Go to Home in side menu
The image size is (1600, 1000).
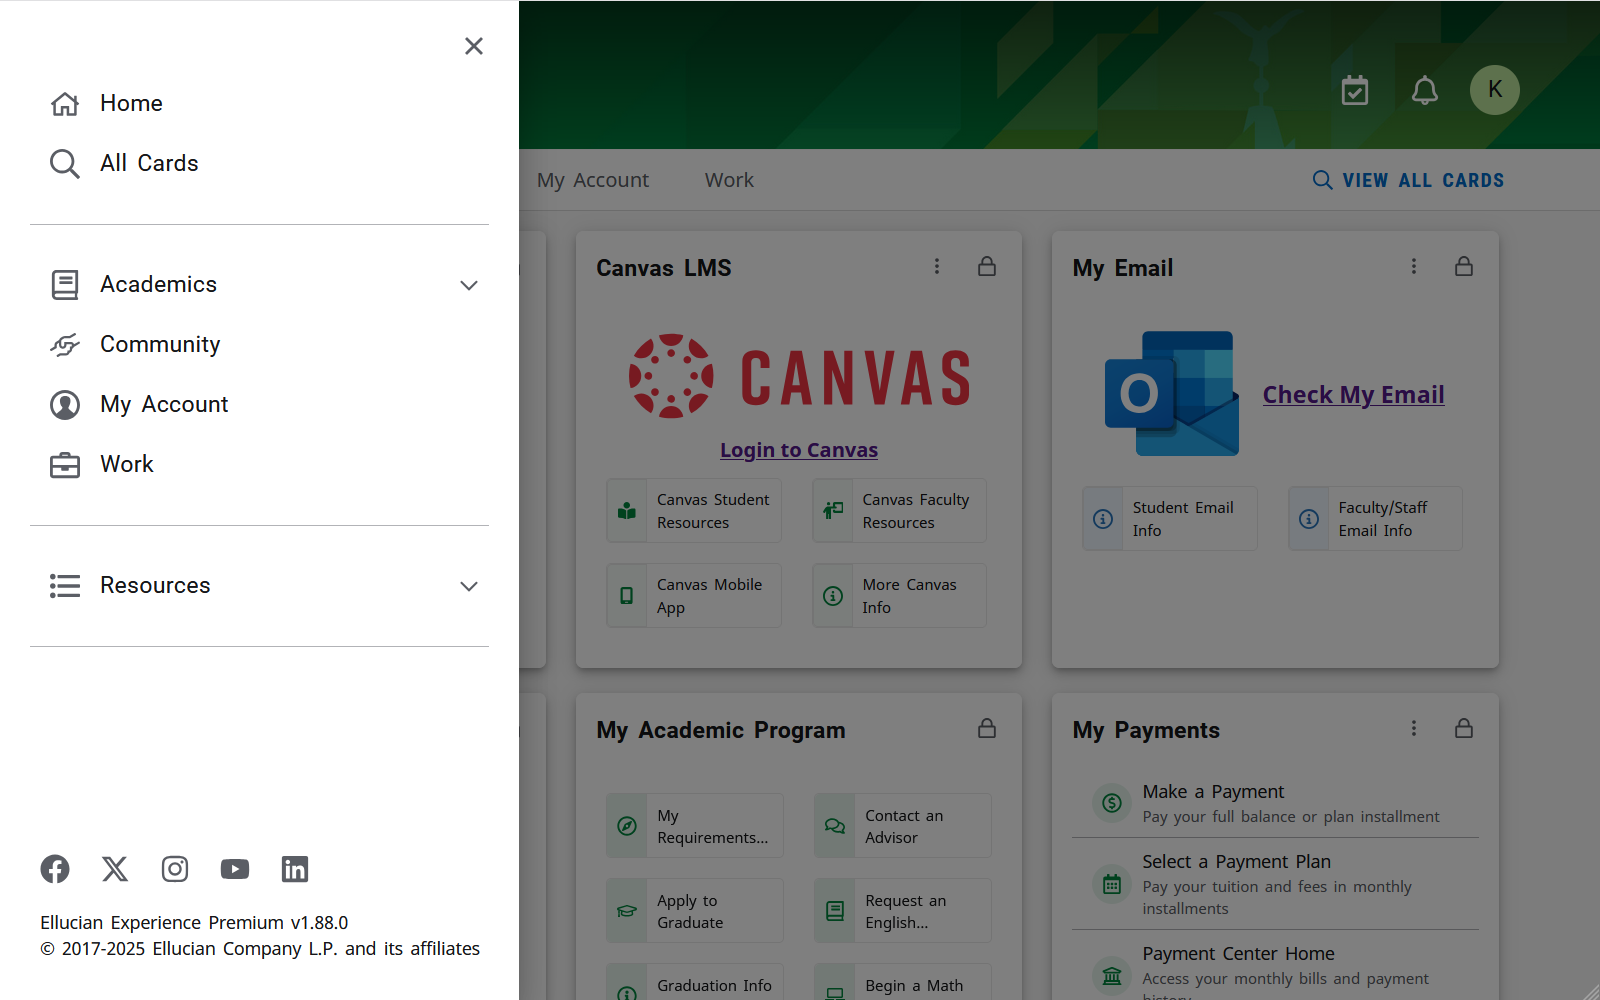tap(259, 104)
